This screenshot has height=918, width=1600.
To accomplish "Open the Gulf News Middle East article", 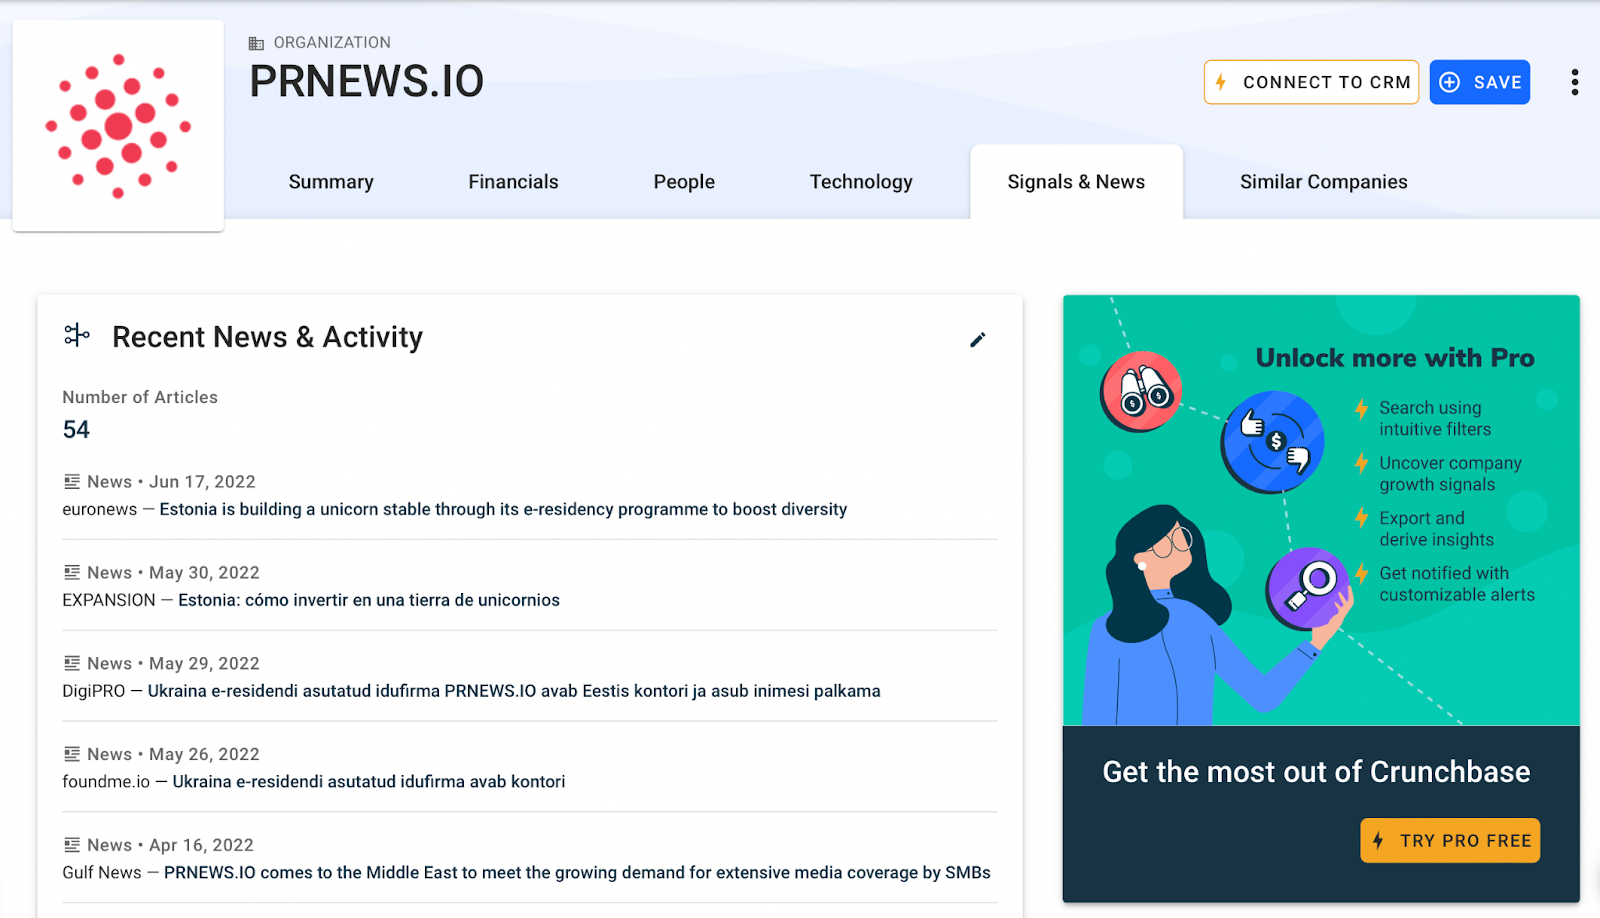I will point(577,872).
